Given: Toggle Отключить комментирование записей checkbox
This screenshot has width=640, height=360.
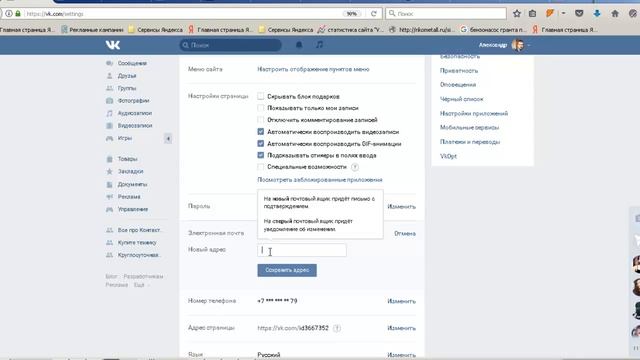Looking at the screenshot, I should (x=260, y=120).
